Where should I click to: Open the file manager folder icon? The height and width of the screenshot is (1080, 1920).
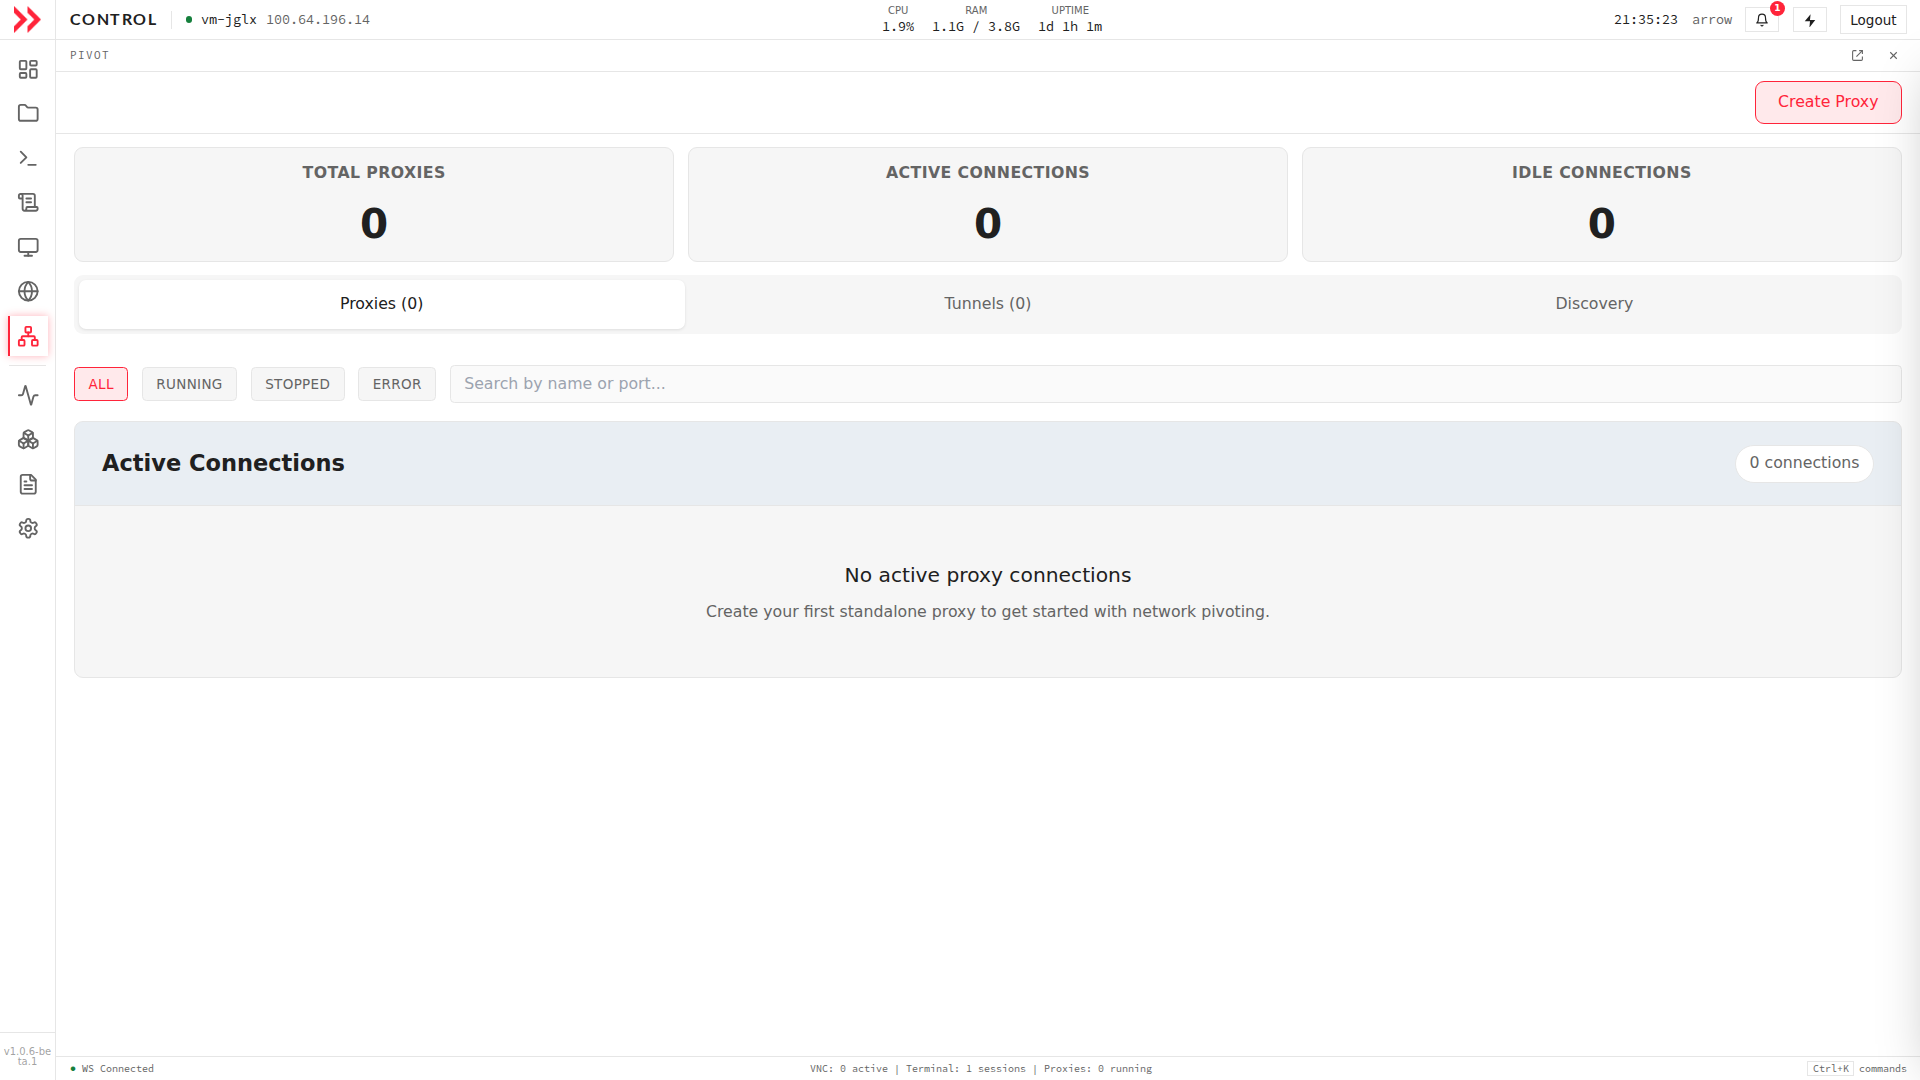(x=28, y=113)
